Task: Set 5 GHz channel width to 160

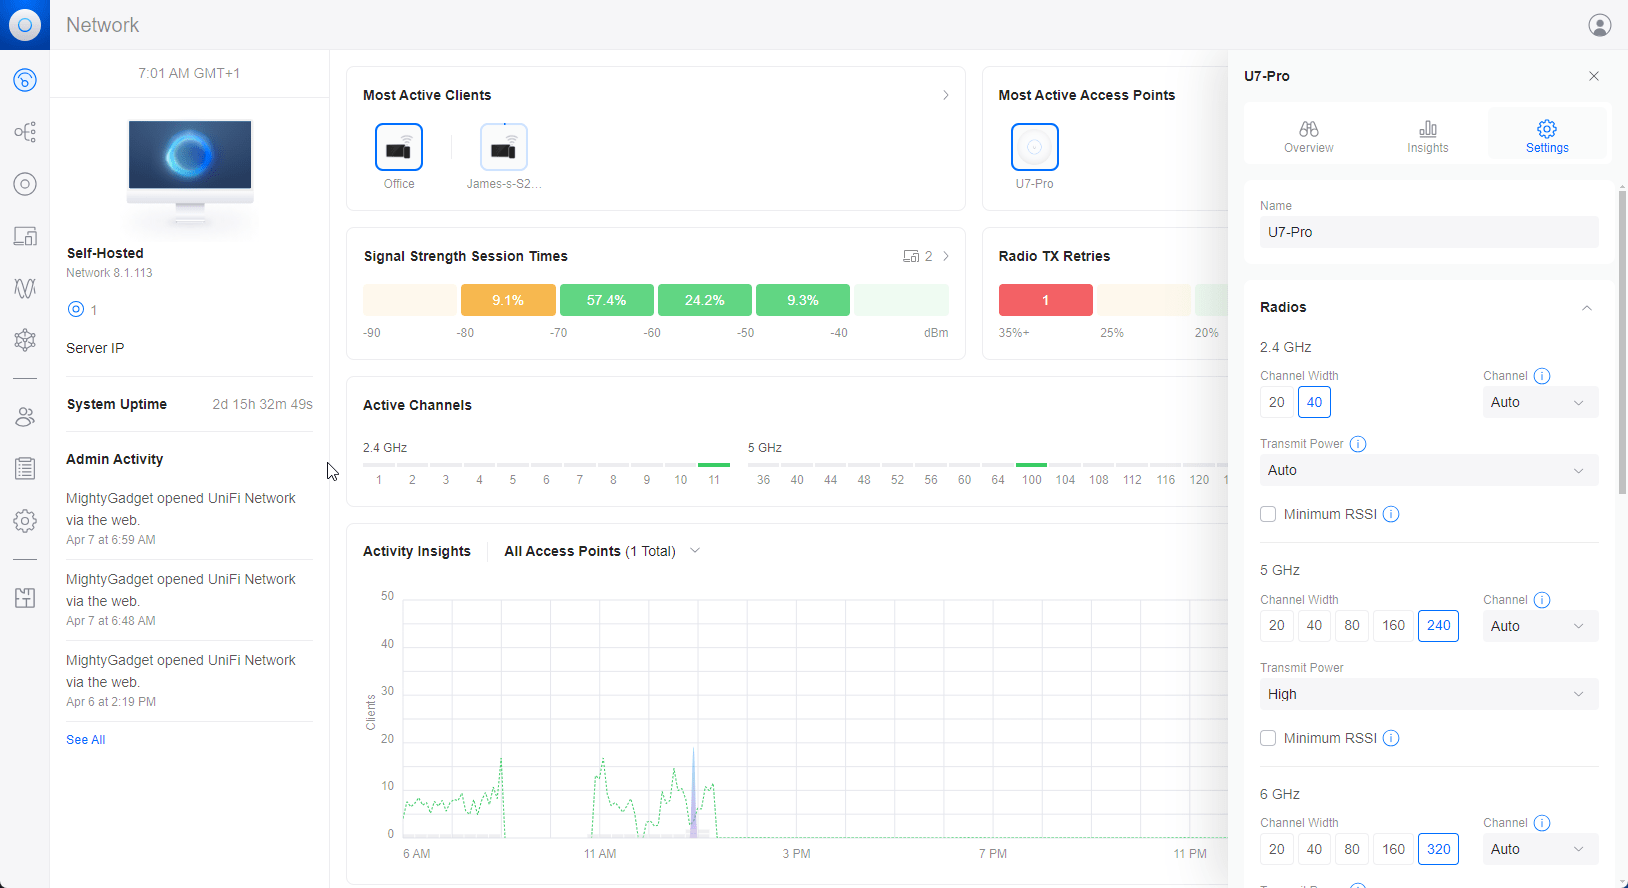Action: tap(1393, 626)
